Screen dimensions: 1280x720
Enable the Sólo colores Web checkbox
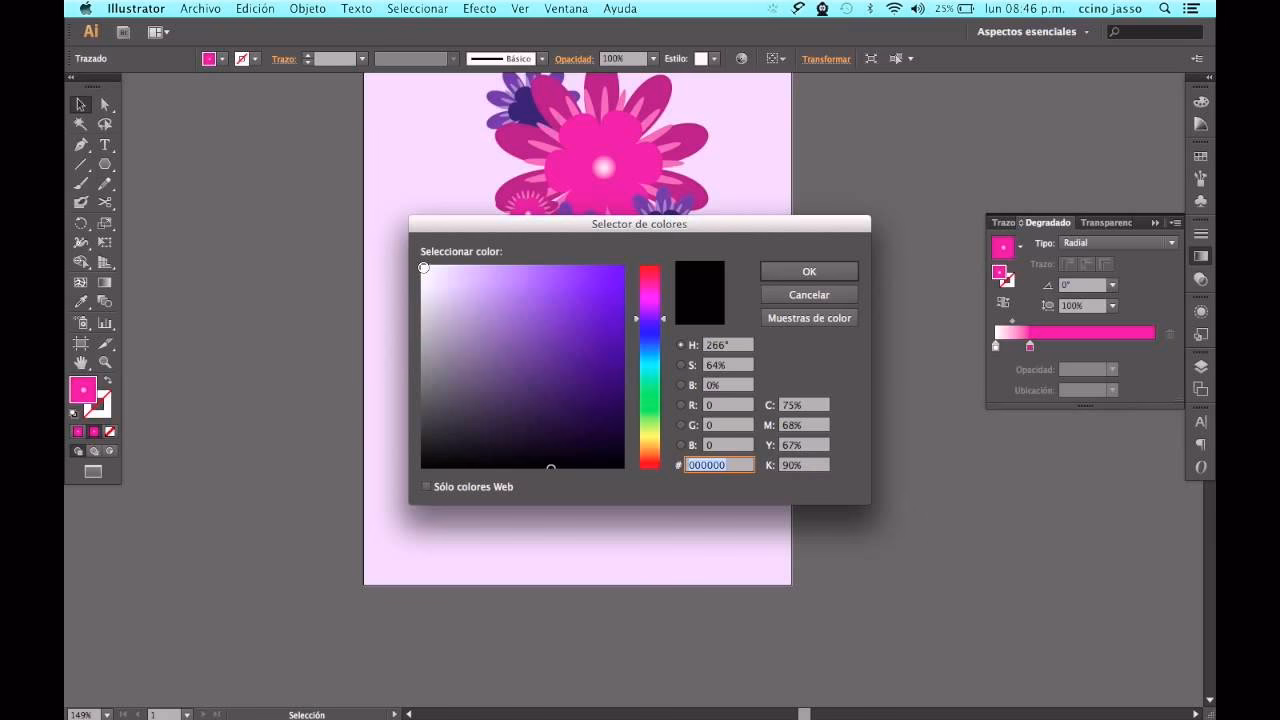pos(426,486)
